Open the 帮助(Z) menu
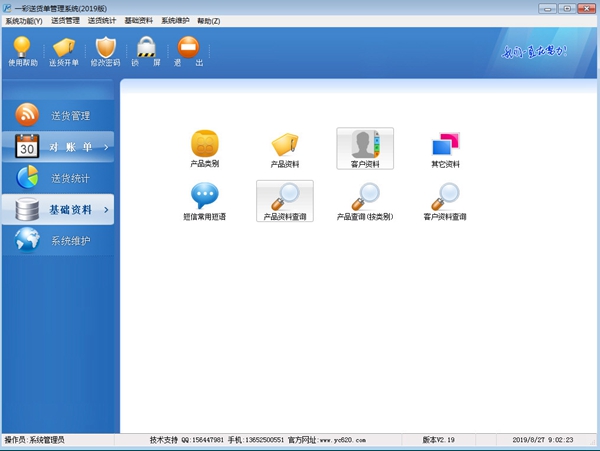Viewport: 600px width, 451px height. pyautogui.click(x=208, y=20)
